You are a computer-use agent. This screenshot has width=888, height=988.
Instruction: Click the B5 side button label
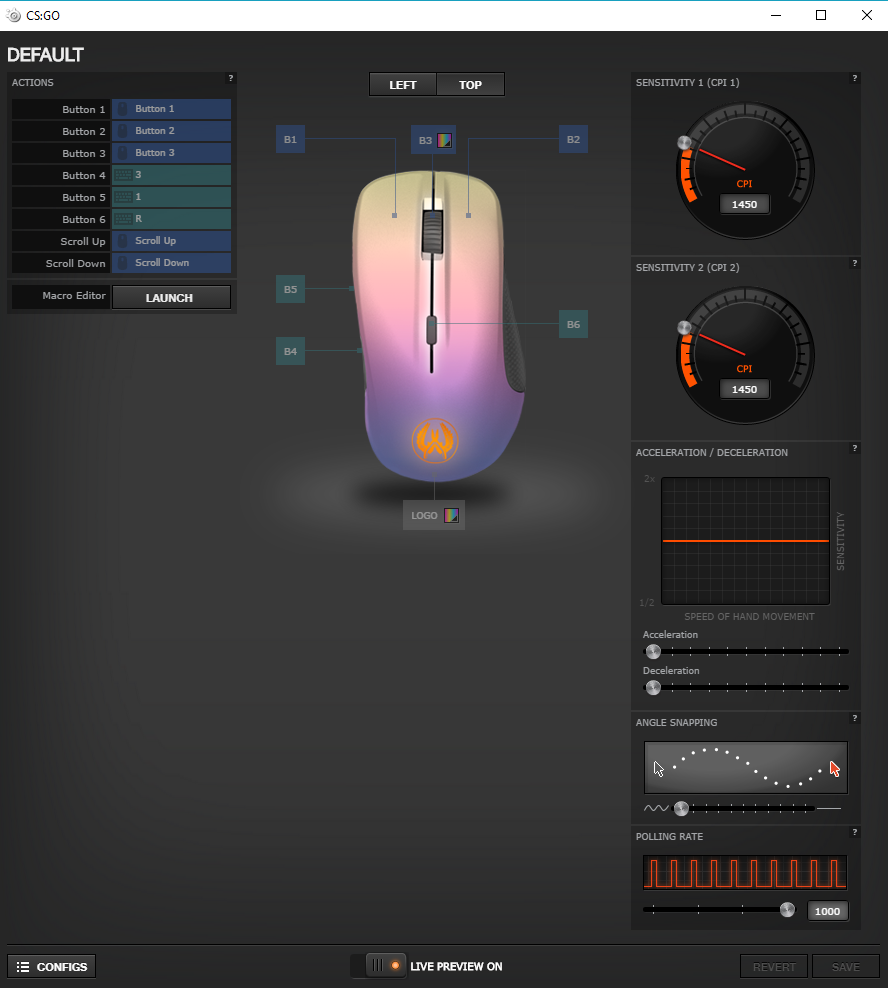(x=290, y=289)
